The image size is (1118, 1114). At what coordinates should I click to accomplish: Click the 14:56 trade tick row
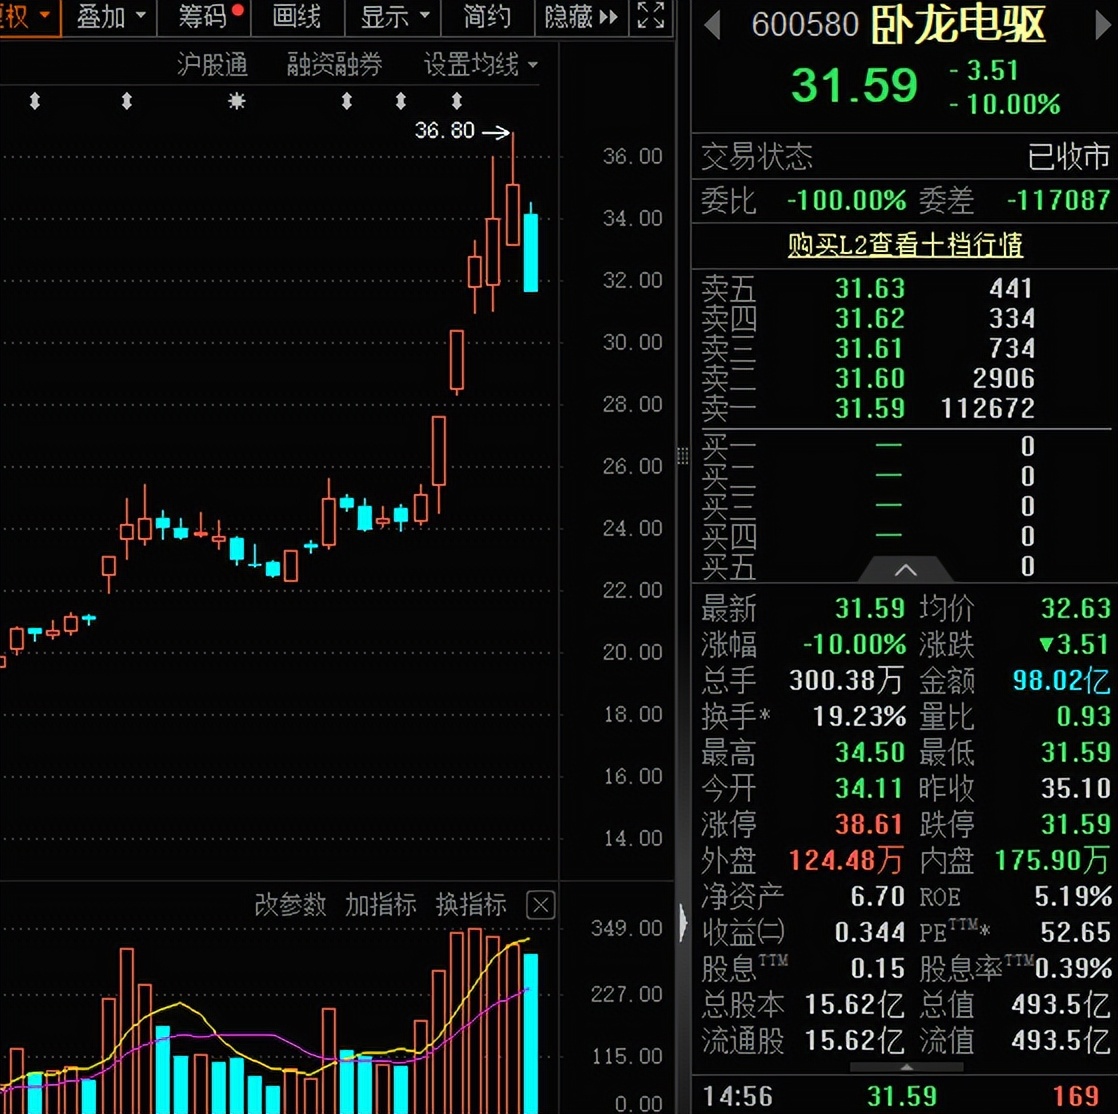(x=904, y=1096)
